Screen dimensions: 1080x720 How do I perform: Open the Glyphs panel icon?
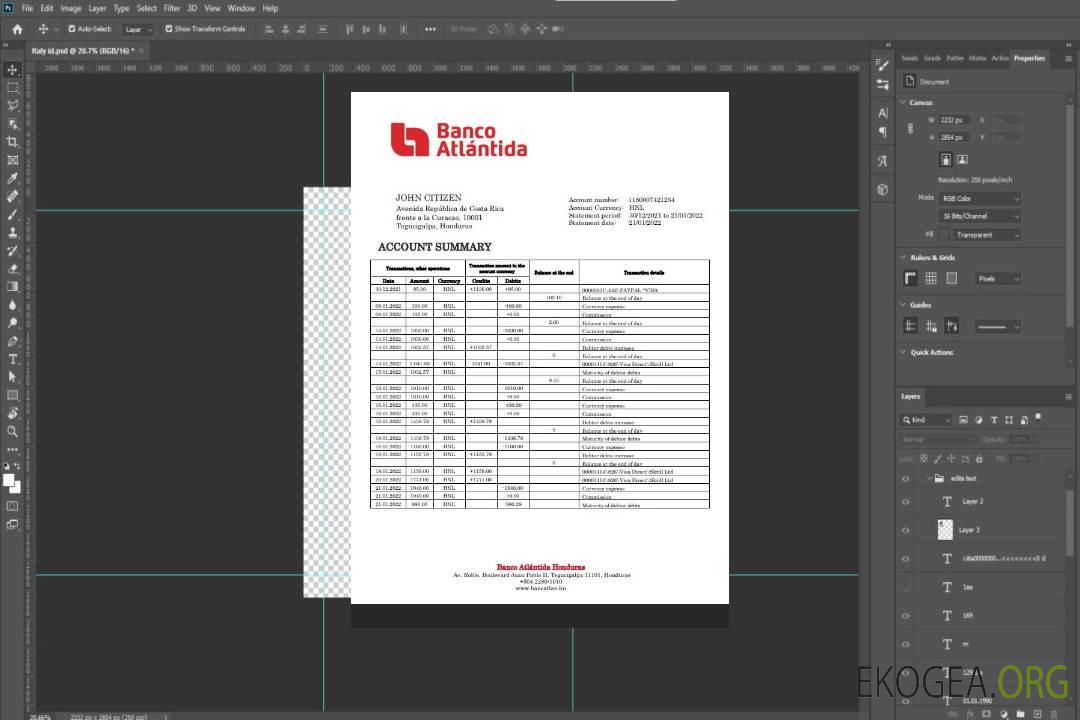point(883,161)
